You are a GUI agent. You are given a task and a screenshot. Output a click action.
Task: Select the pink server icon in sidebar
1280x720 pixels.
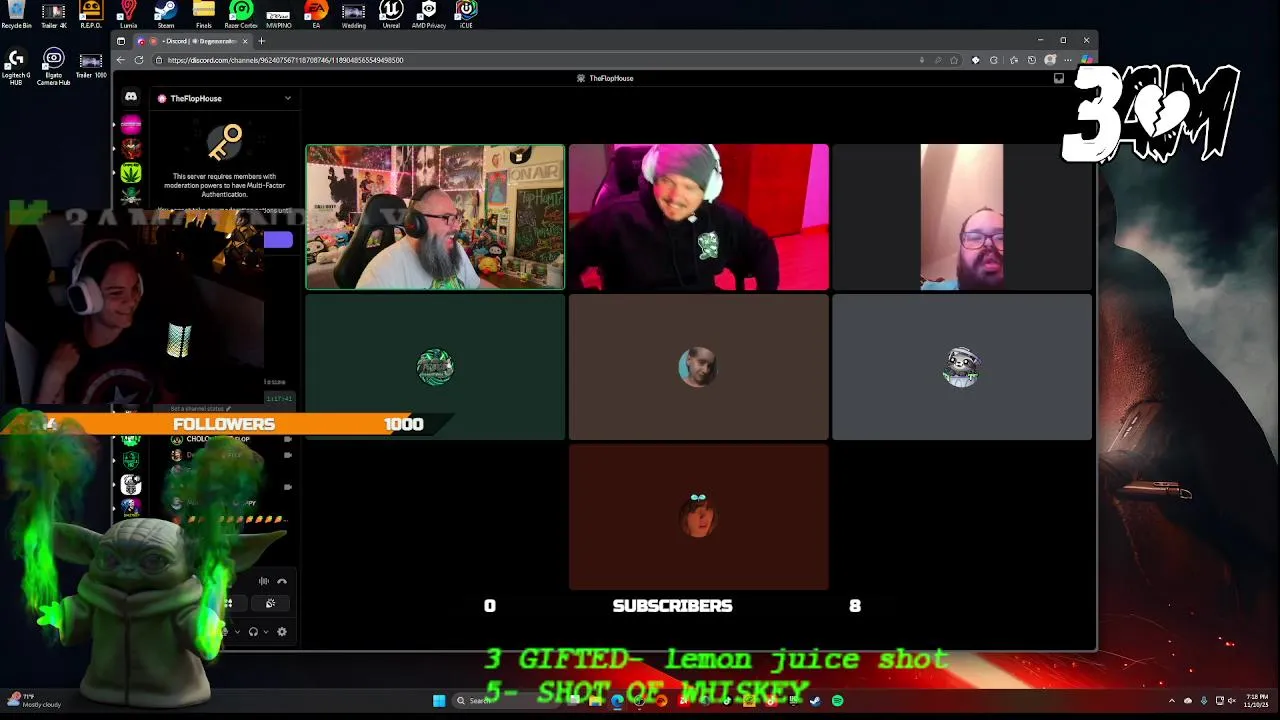(x=131, y=125)
